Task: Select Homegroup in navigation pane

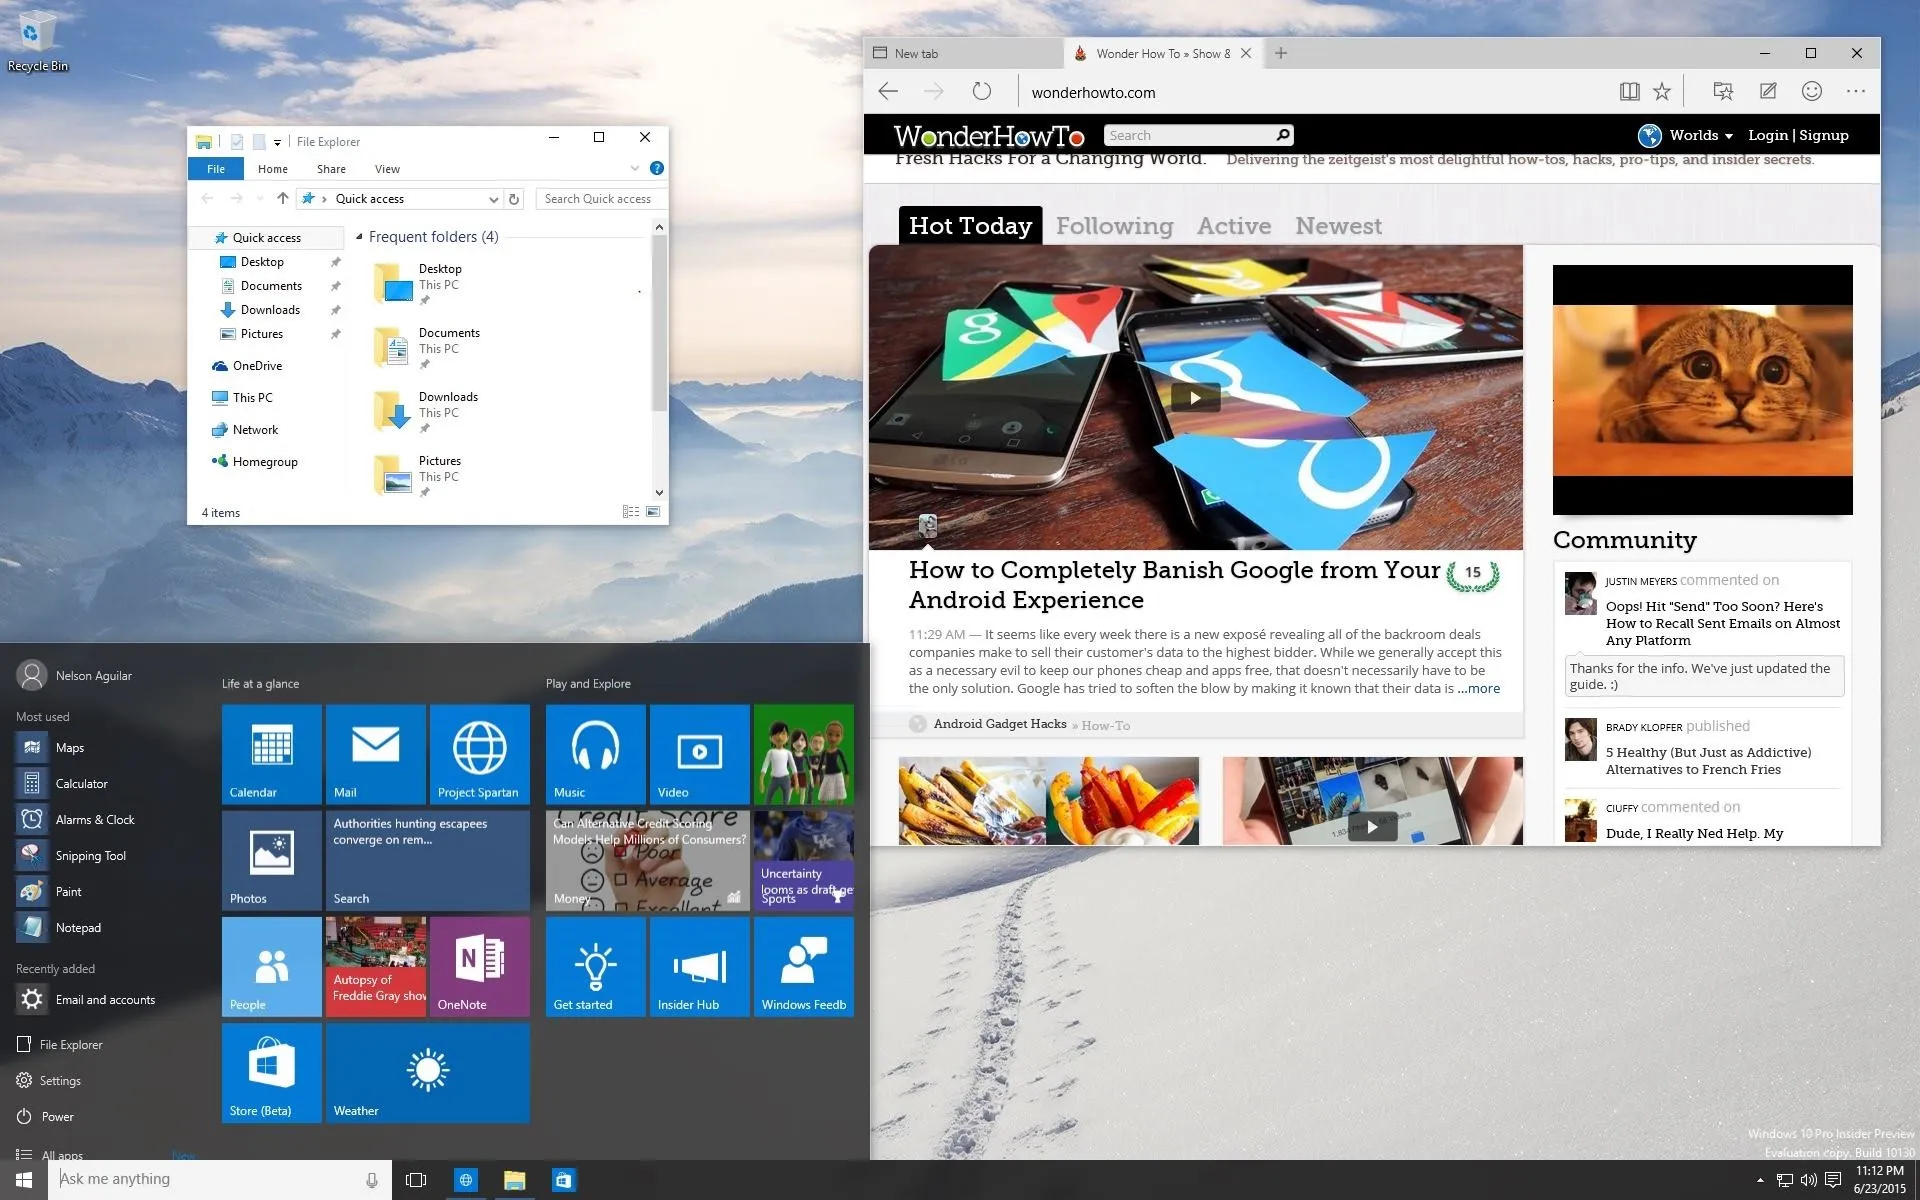Action: coord(265,462)
